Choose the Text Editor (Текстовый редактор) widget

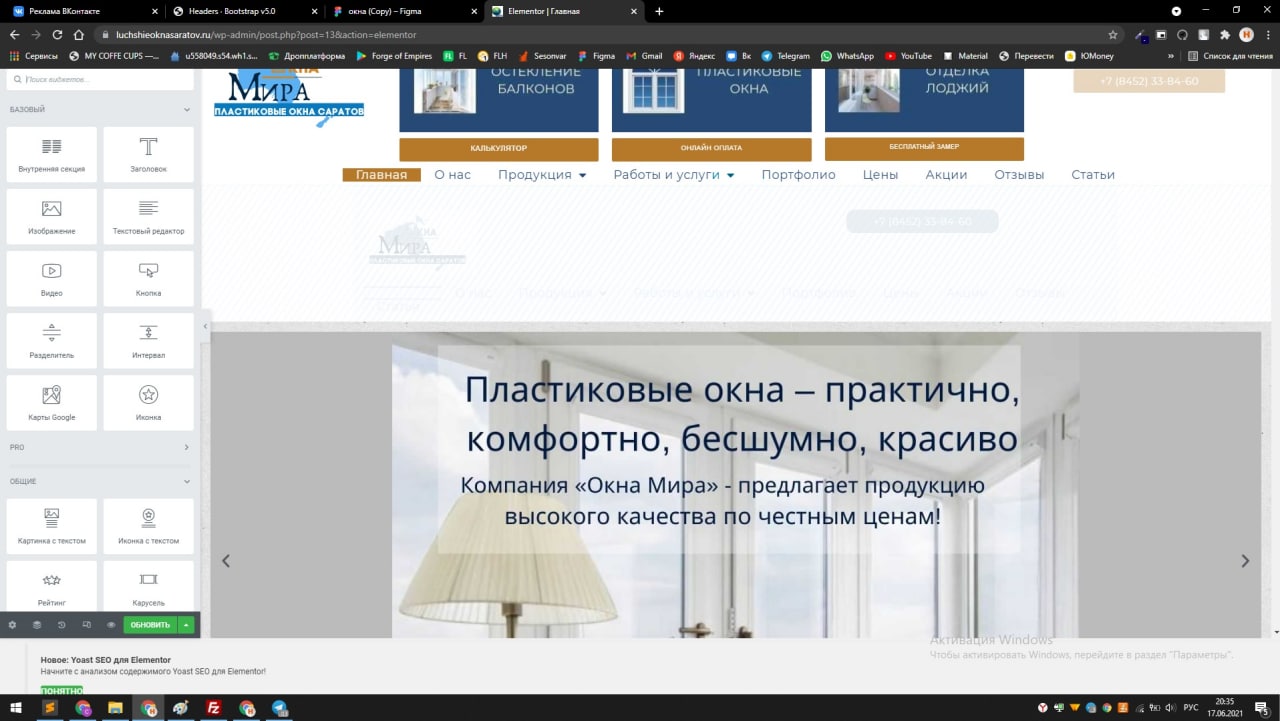point(148,216)
